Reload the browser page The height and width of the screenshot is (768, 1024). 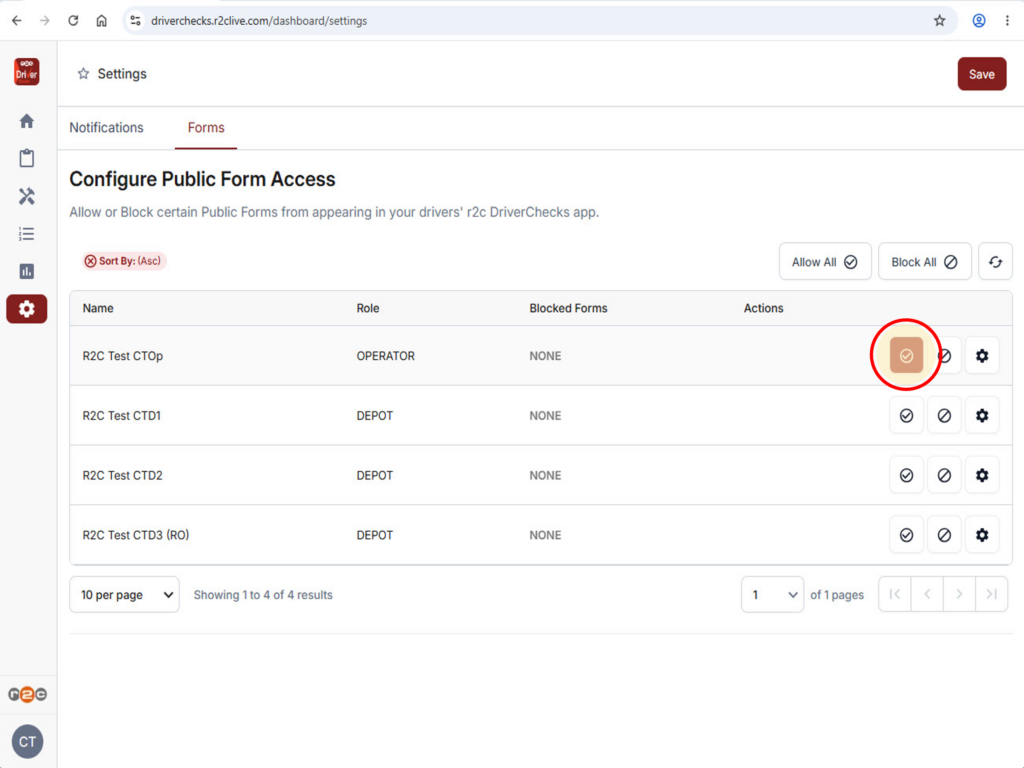pos(73,21)
